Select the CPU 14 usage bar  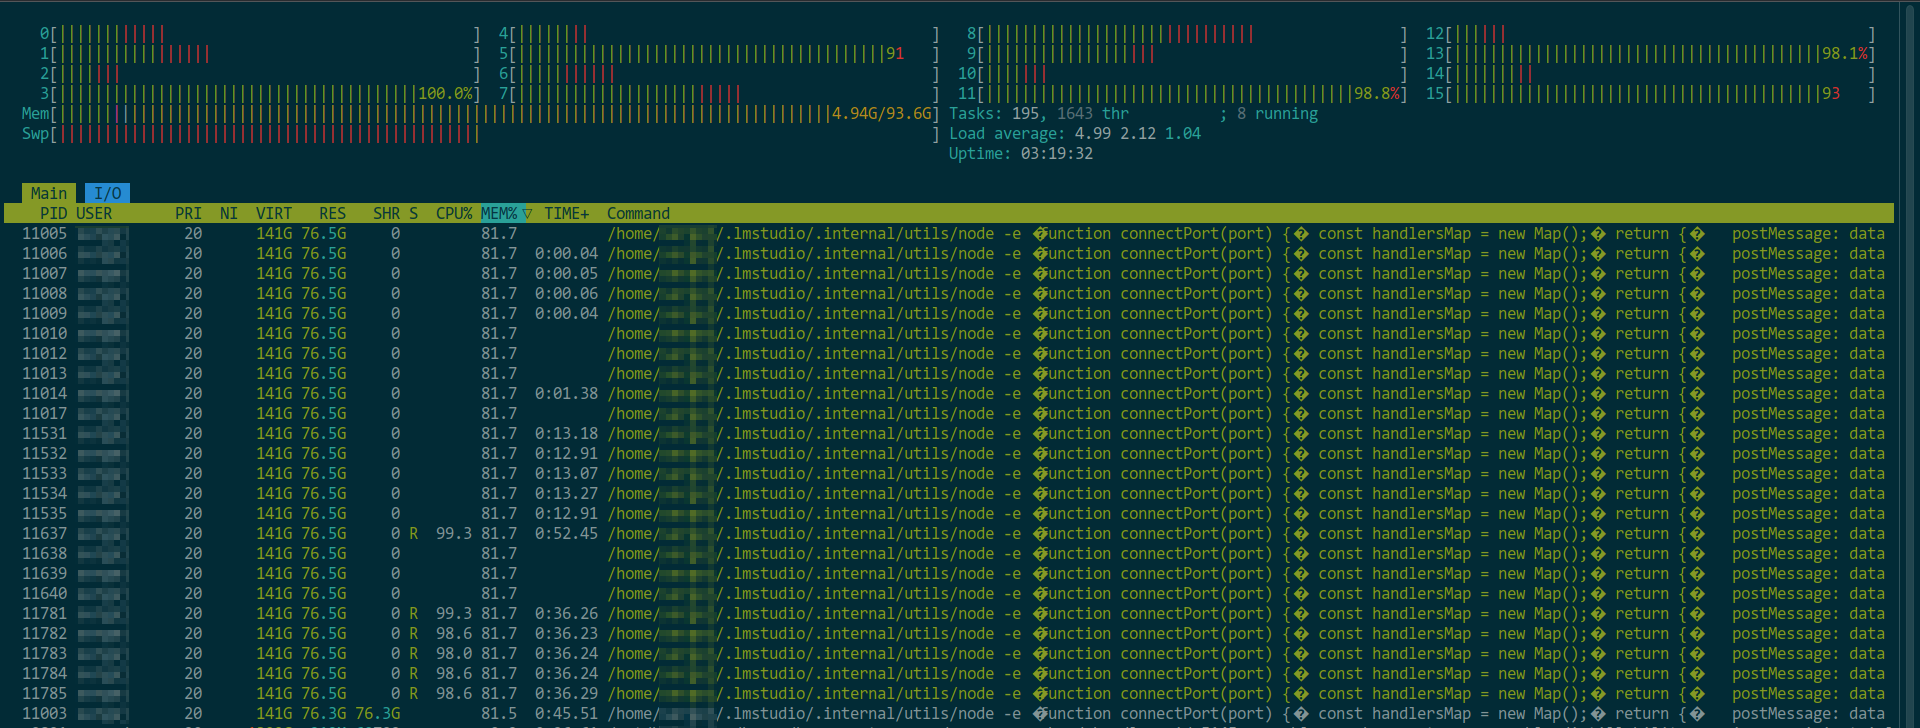point(1651,74)
